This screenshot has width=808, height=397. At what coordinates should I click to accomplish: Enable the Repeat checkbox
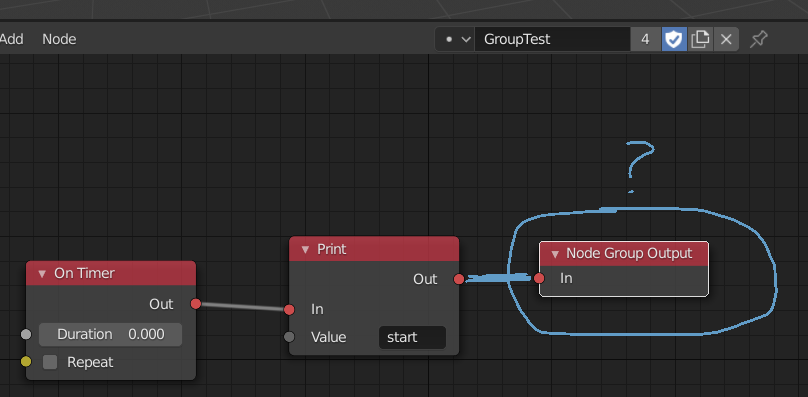[x=50, y=362]
